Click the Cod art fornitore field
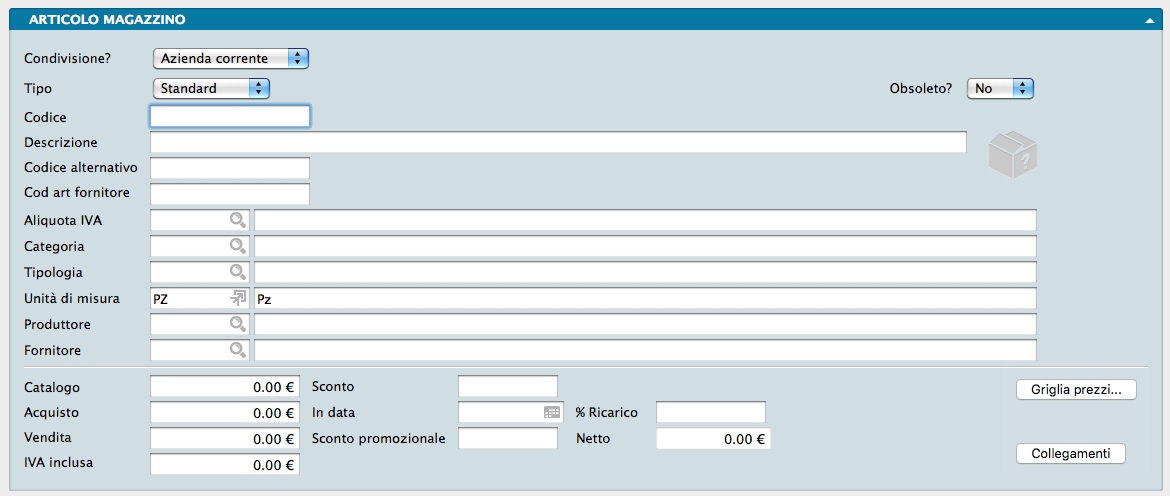 [x=230, y=193]
